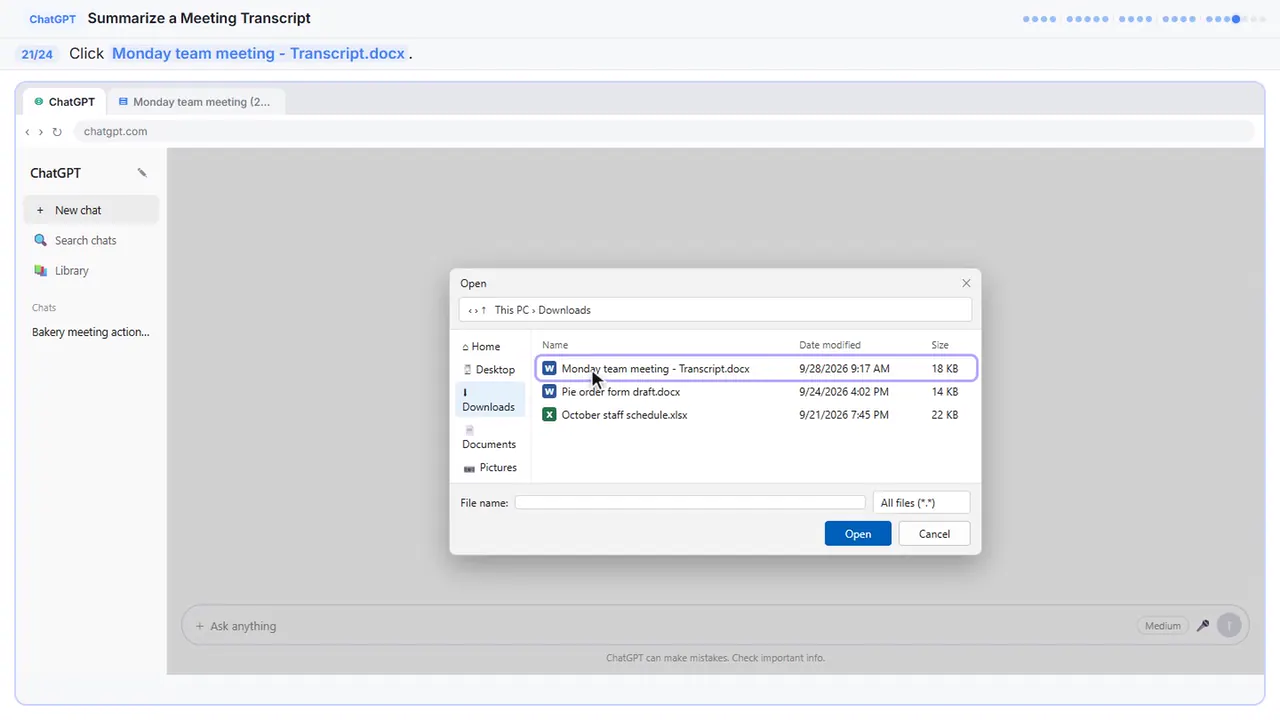This screenshot has width=1280, height=720.
Task: Go back using the browser back arrow
Action: click(x=27, y=132)
